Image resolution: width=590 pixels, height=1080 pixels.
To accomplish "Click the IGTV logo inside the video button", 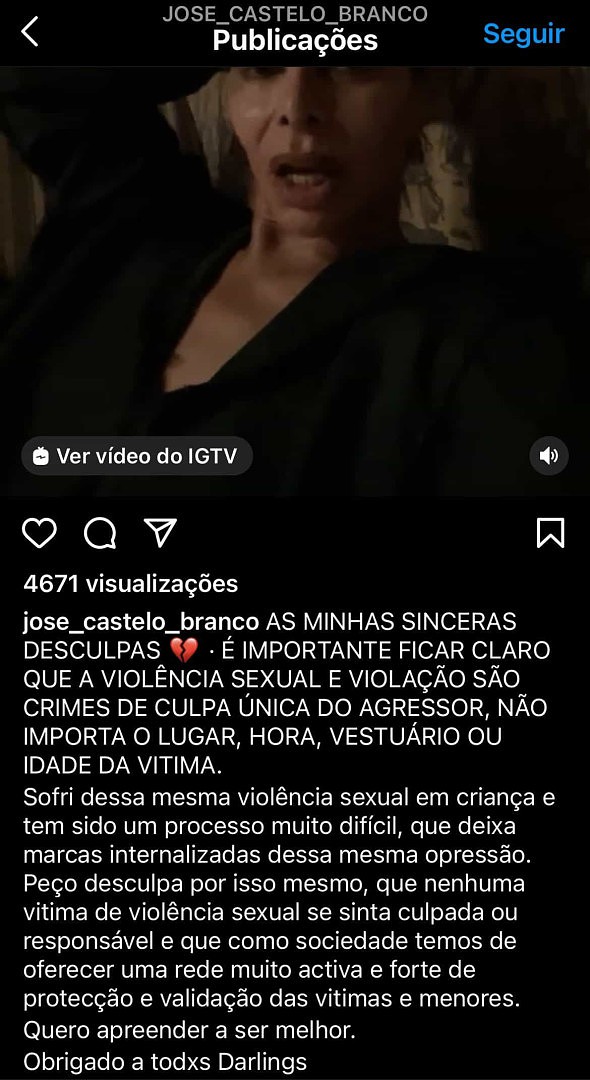I will (x=41, y=456).
